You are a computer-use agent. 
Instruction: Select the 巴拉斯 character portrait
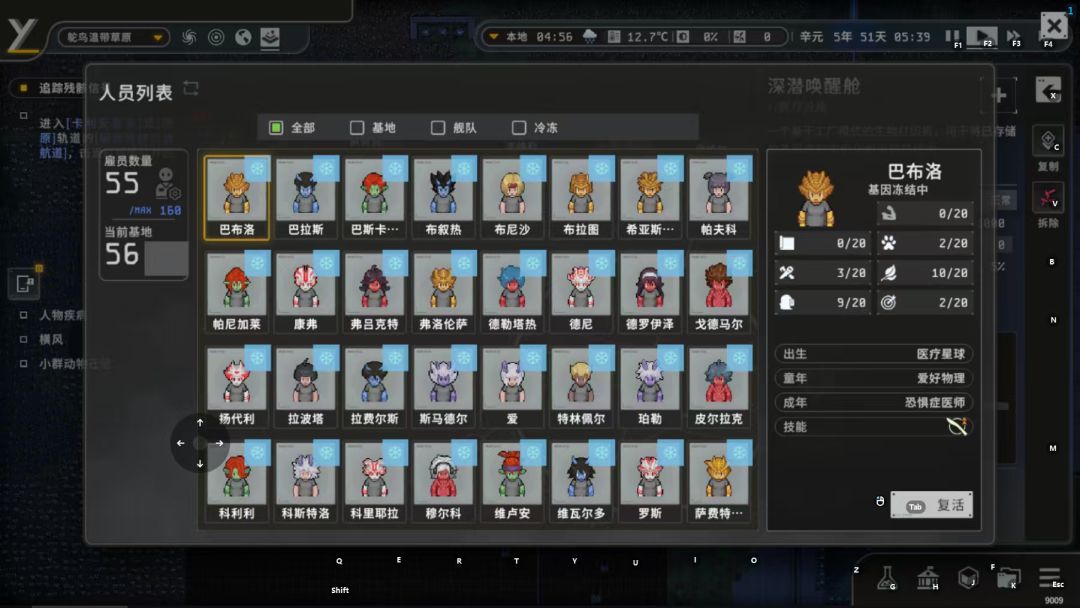(x=306, y=198)
